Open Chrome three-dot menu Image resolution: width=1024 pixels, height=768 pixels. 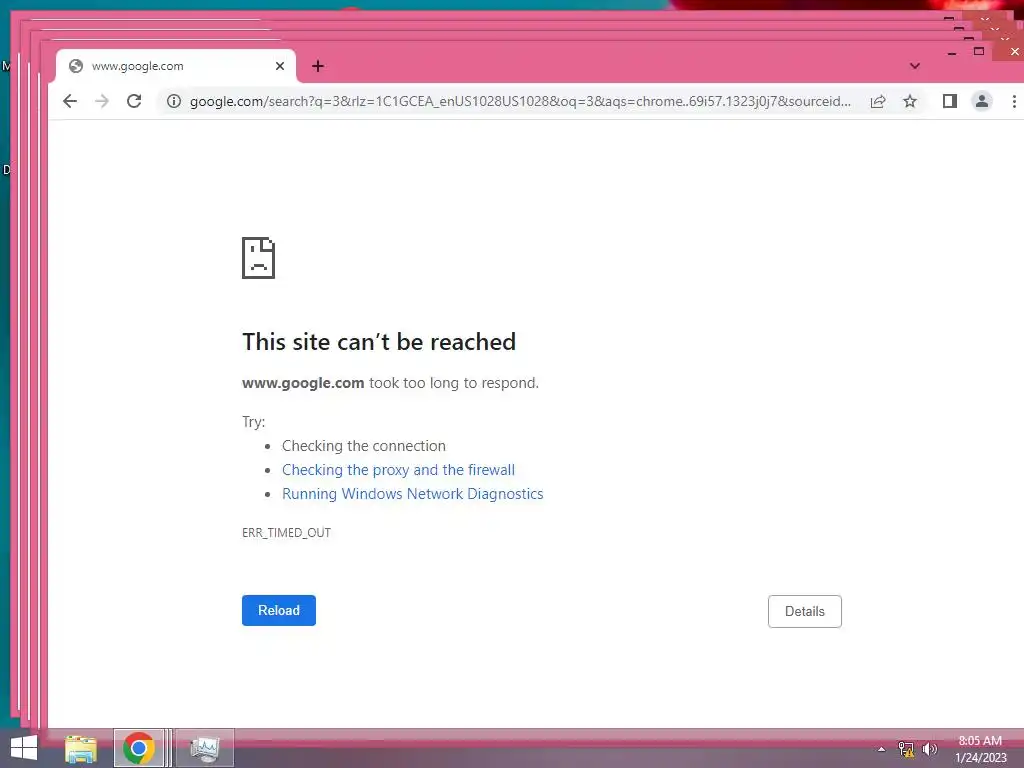(x=1014, y=101)
